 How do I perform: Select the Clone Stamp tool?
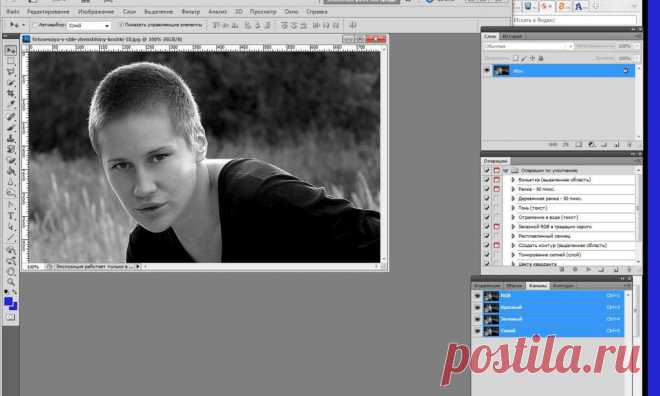11,138
